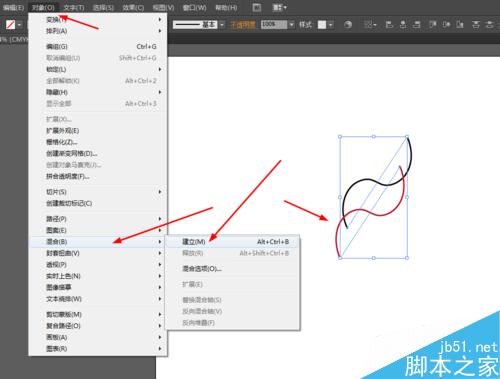
Task: Choose 混合选项(O)... in blend submenu
Action: pos(233,269)
